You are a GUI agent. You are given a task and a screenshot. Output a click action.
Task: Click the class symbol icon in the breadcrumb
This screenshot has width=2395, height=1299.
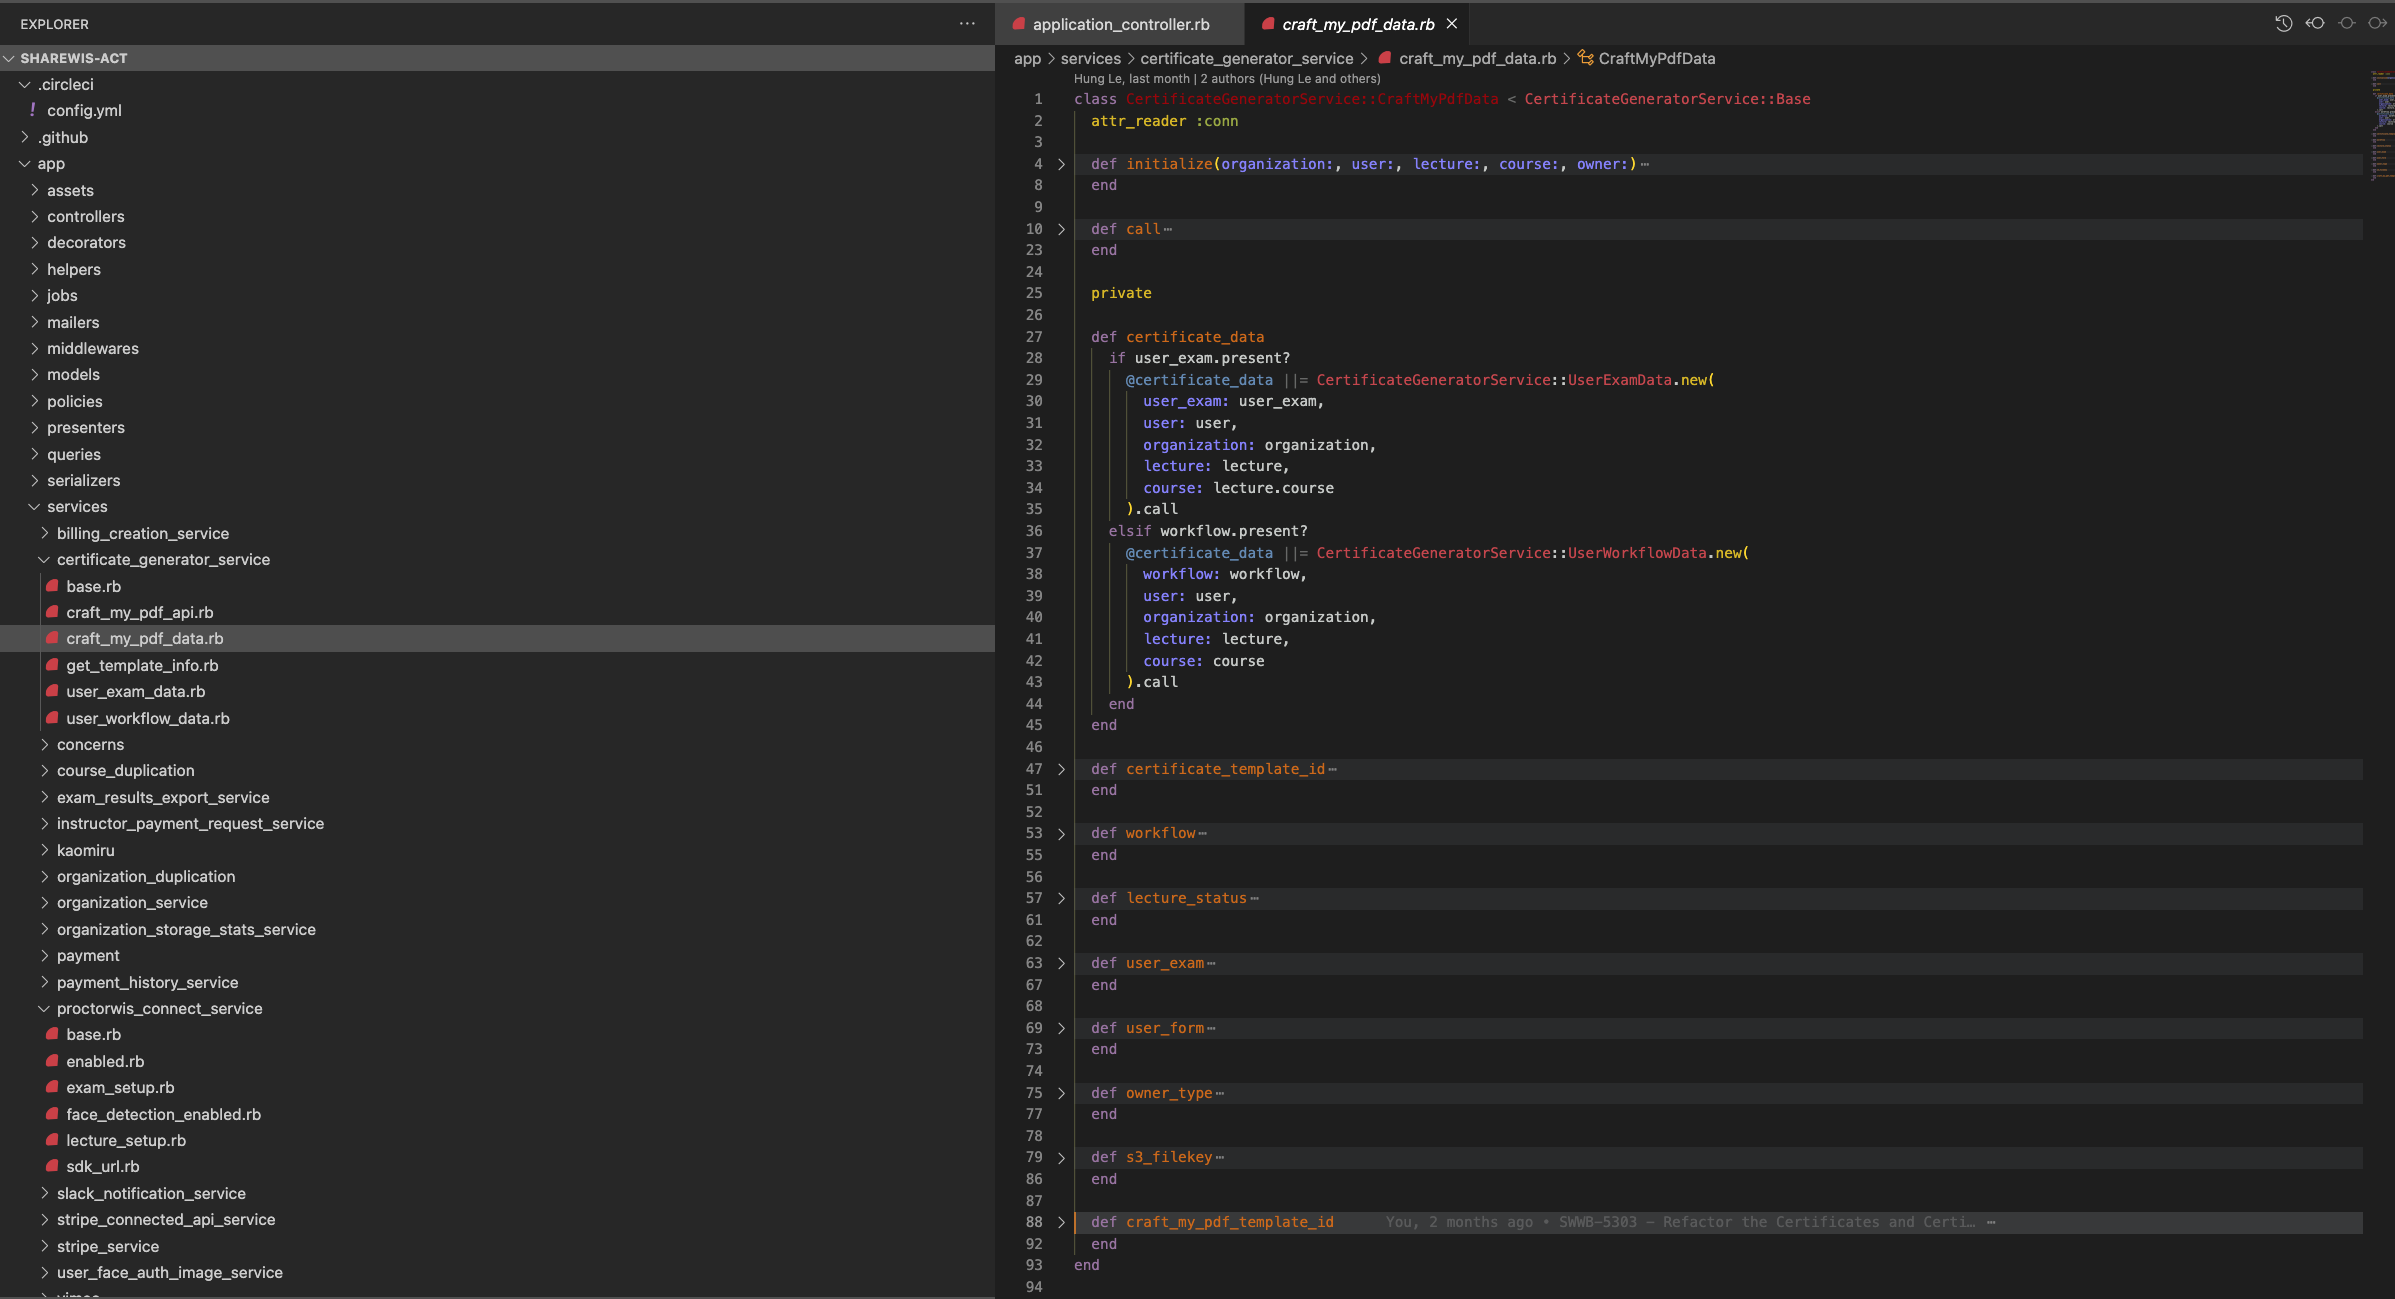click(x=1585, y=58)
